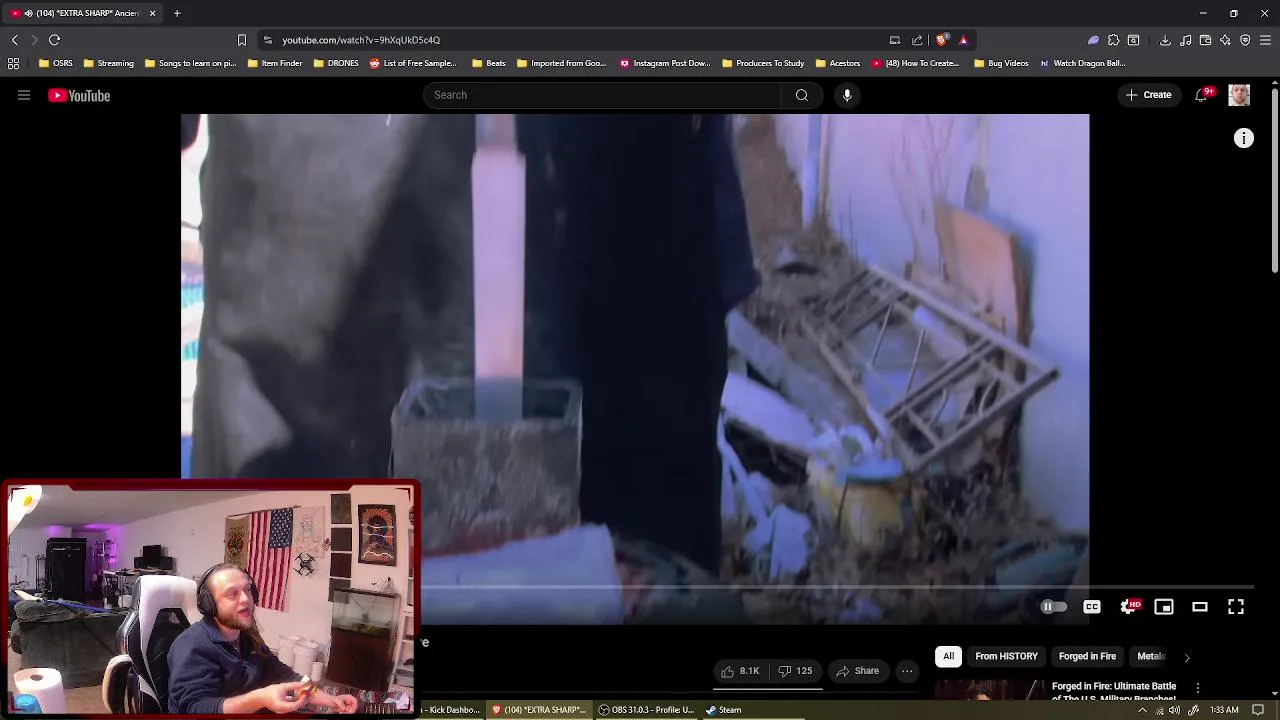Toggle the autoplay switch
1280x720 pixels.
[x=1053, y=607]
